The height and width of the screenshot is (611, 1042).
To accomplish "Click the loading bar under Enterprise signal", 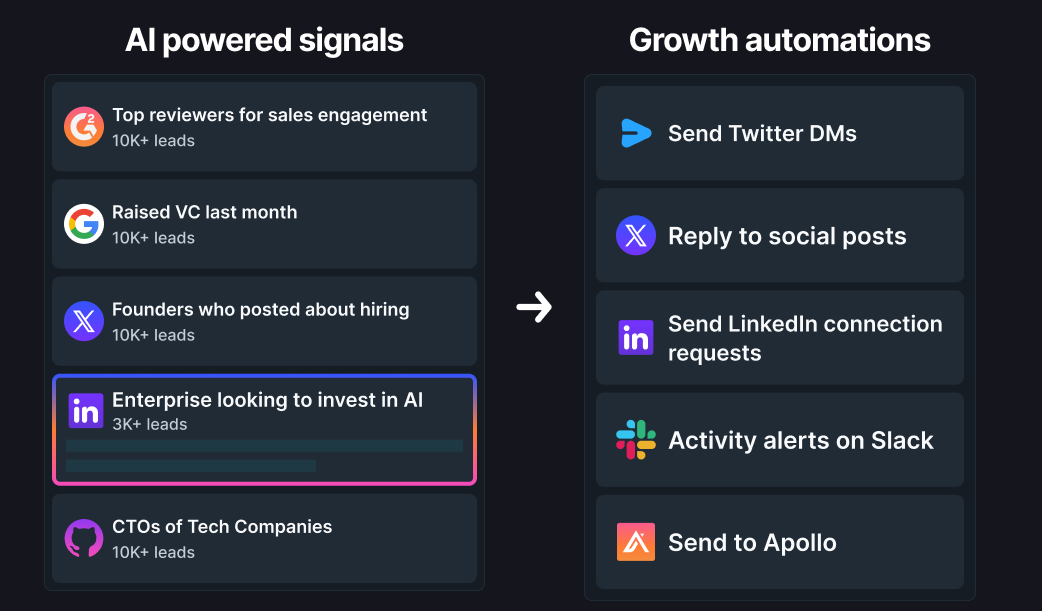I will click(x=264, y=446).
